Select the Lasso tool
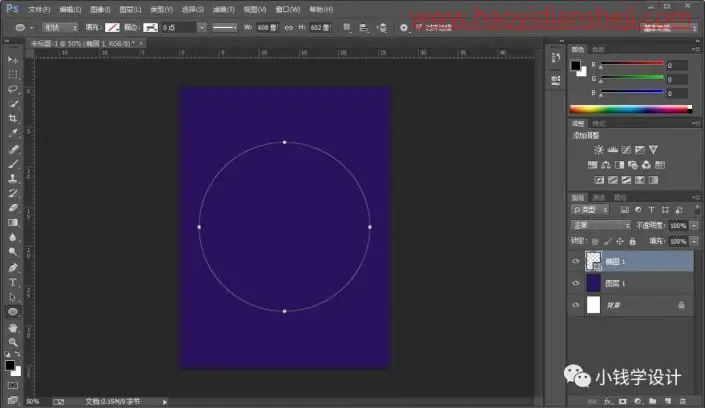The image size is (705, 408). [x=13, y=89]
